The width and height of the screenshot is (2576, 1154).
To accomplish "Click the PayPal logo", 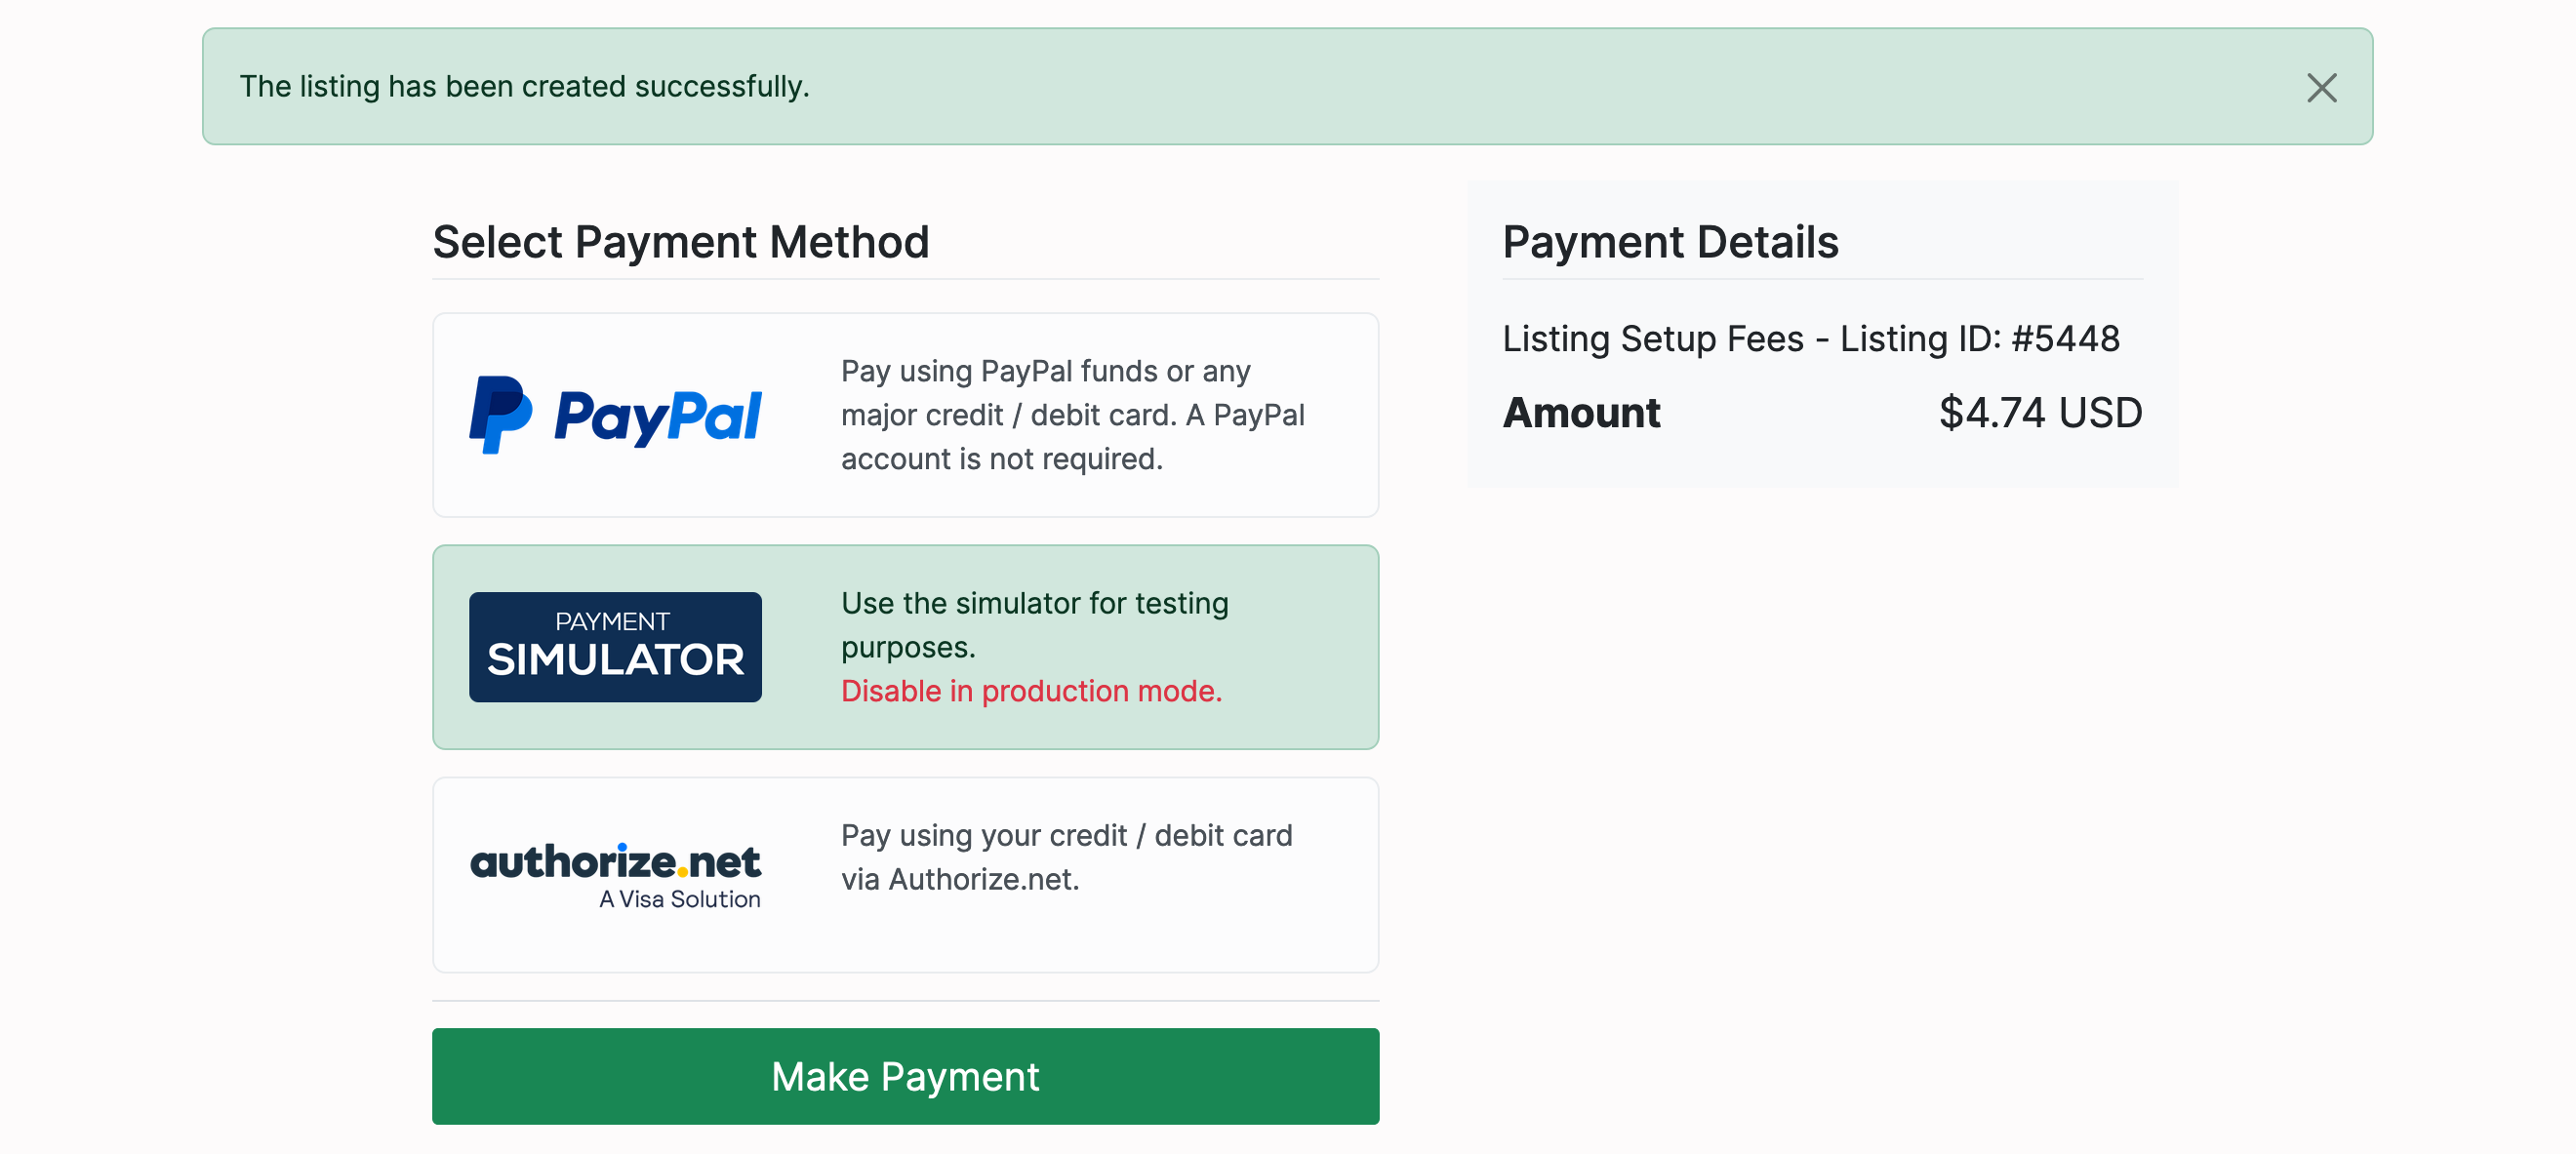I will [x=615, y=415].
